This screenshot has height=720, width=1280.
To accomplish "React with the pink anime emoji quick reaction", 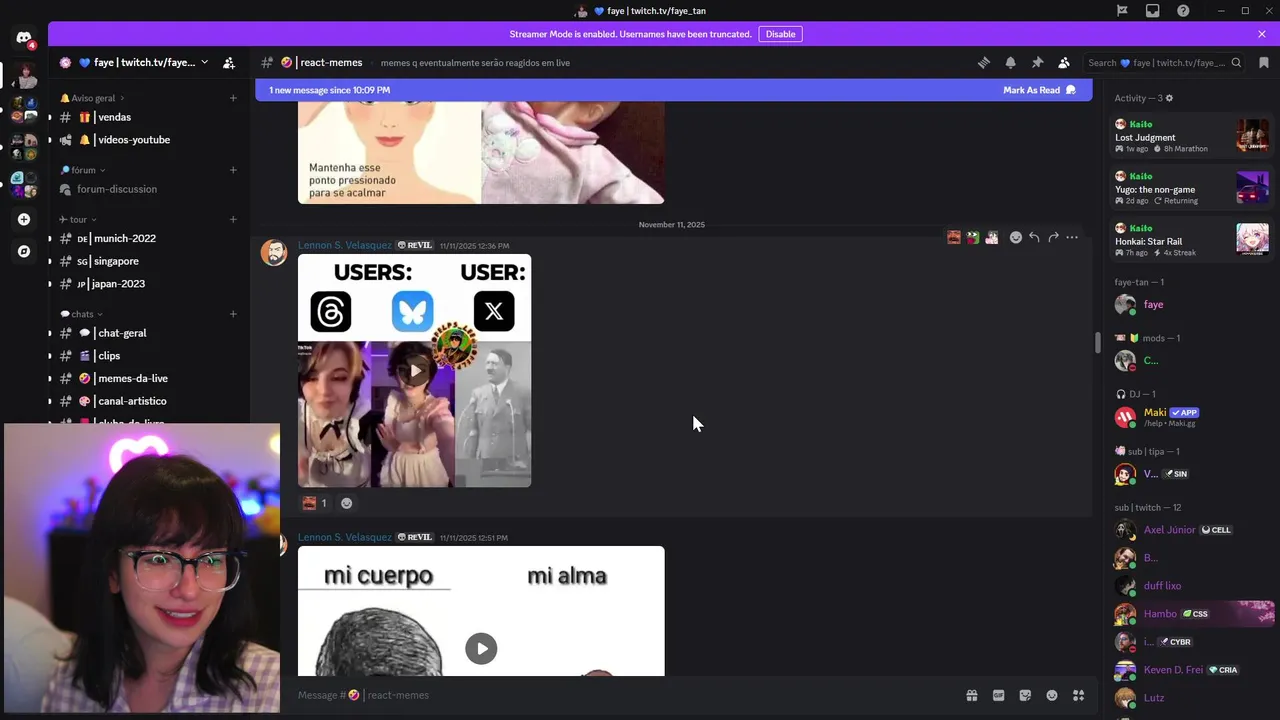I will pos(992,237).
